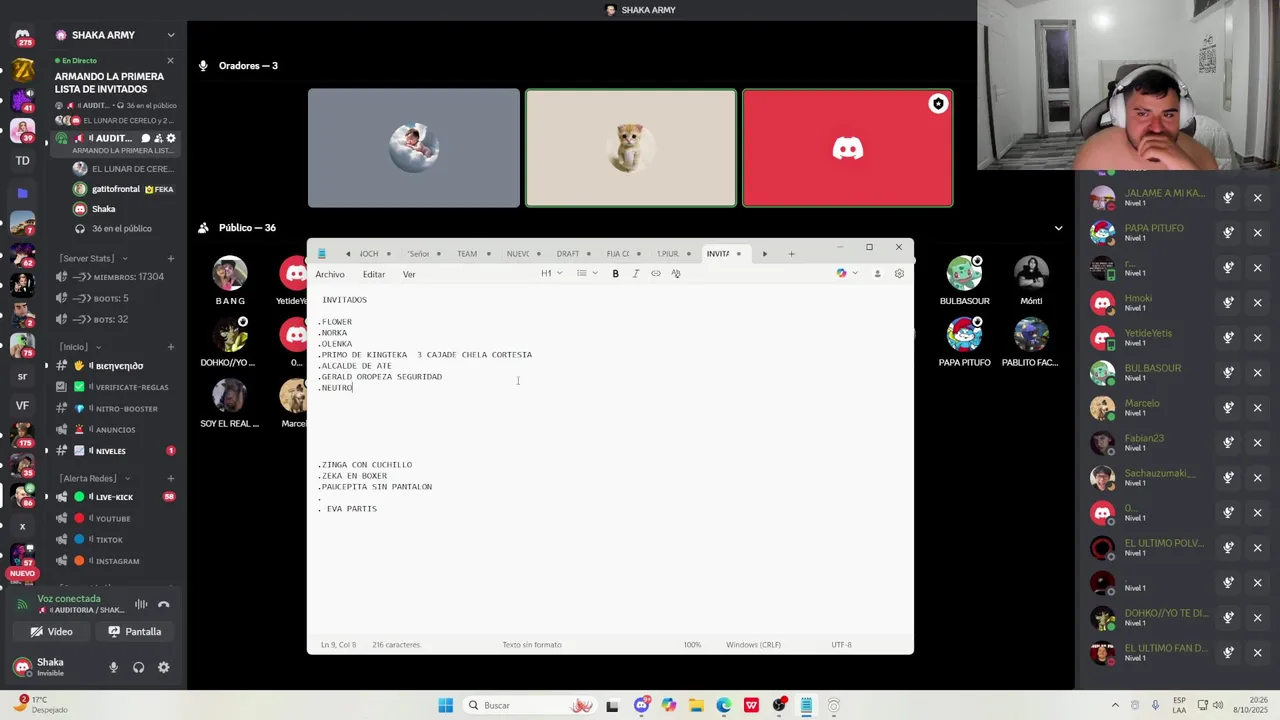
Task: Open Notepad account profile icon
Action: click(x=877, y=273)
